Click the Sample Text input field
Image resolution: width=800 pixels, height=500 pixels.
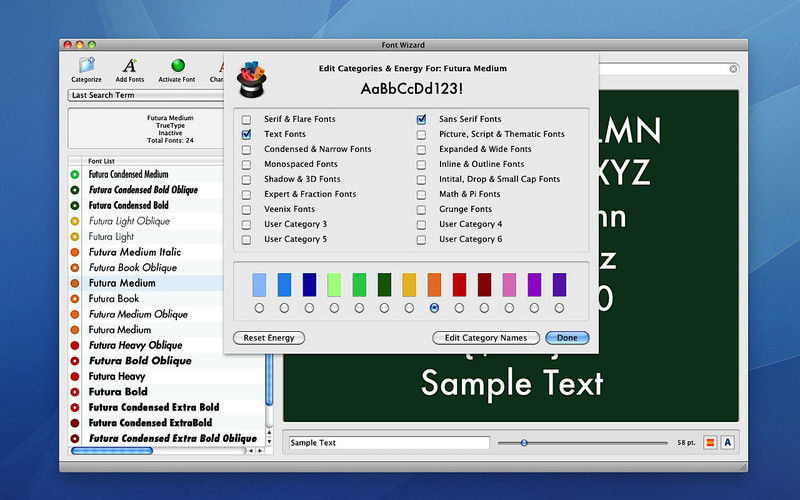click(389, 443)
